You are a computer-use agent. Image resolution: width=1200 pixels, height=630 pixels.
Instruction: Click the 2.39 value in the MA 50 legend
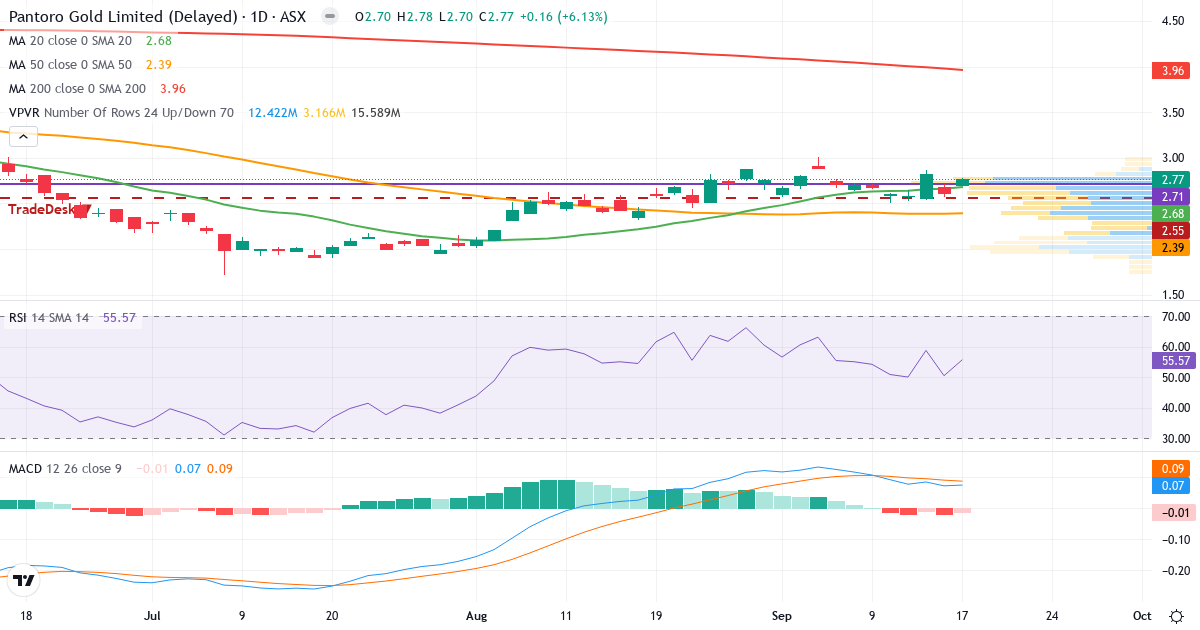pos(159,65)
